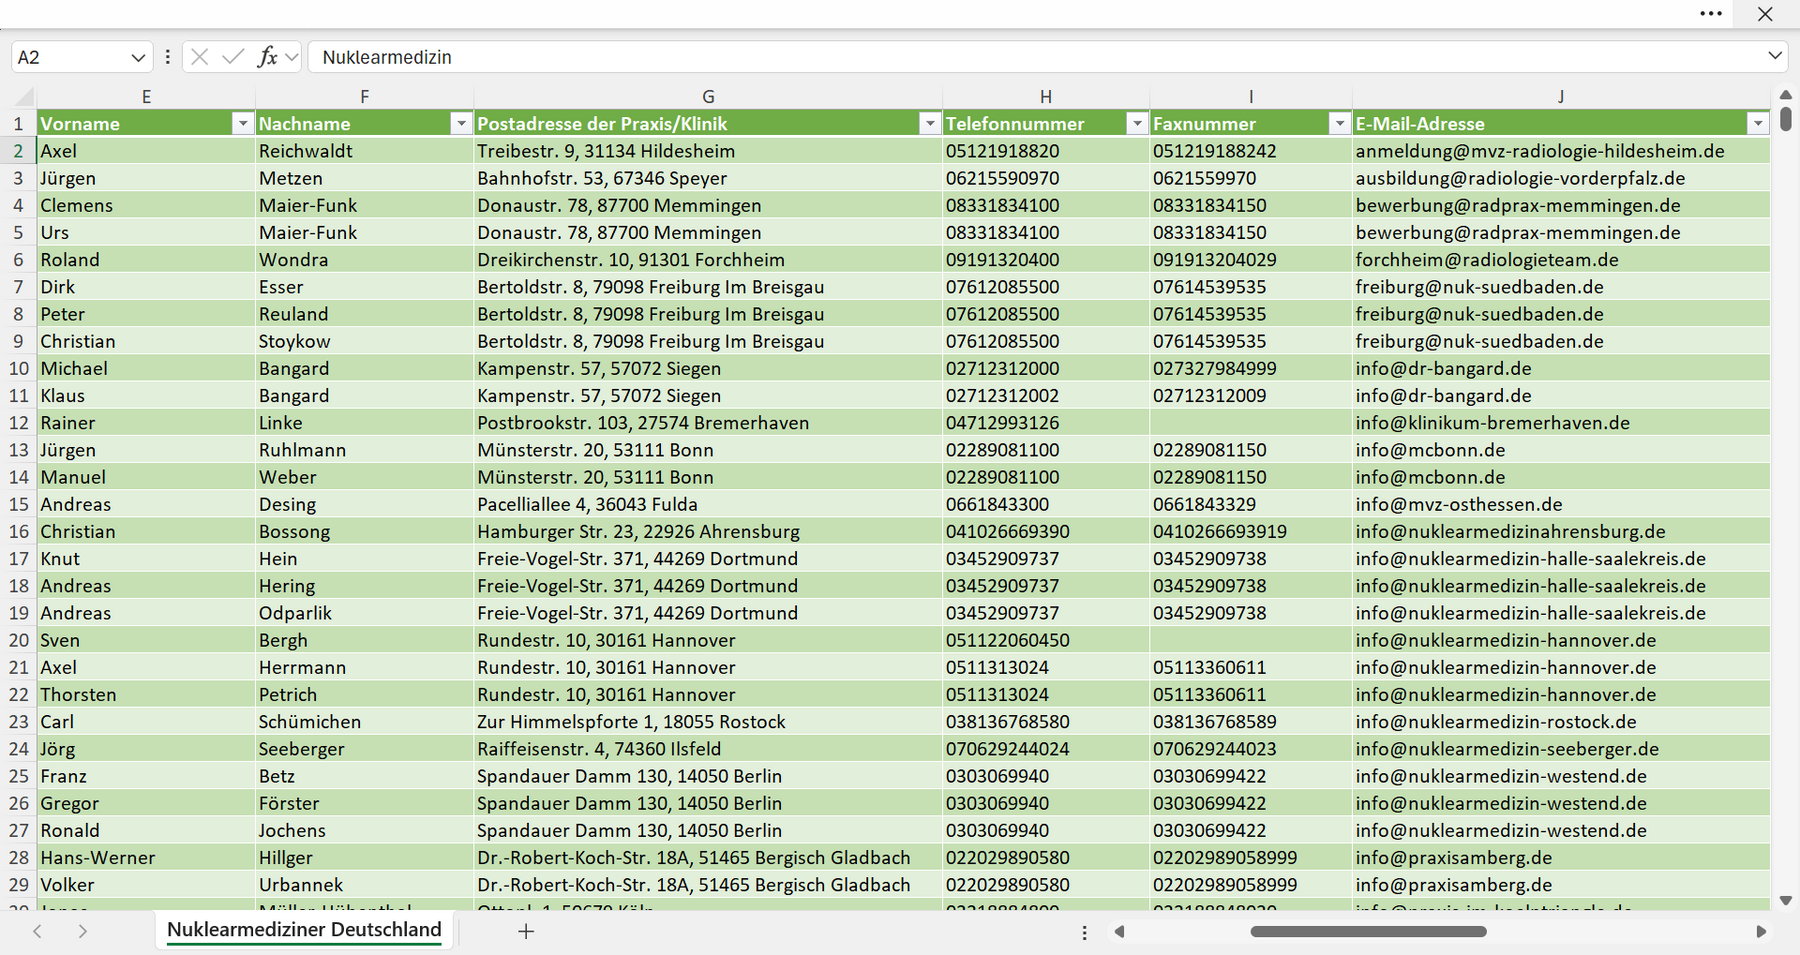Select column J header
Viewport: 1800px width, 955px height.
click(x=1561, y=97)
